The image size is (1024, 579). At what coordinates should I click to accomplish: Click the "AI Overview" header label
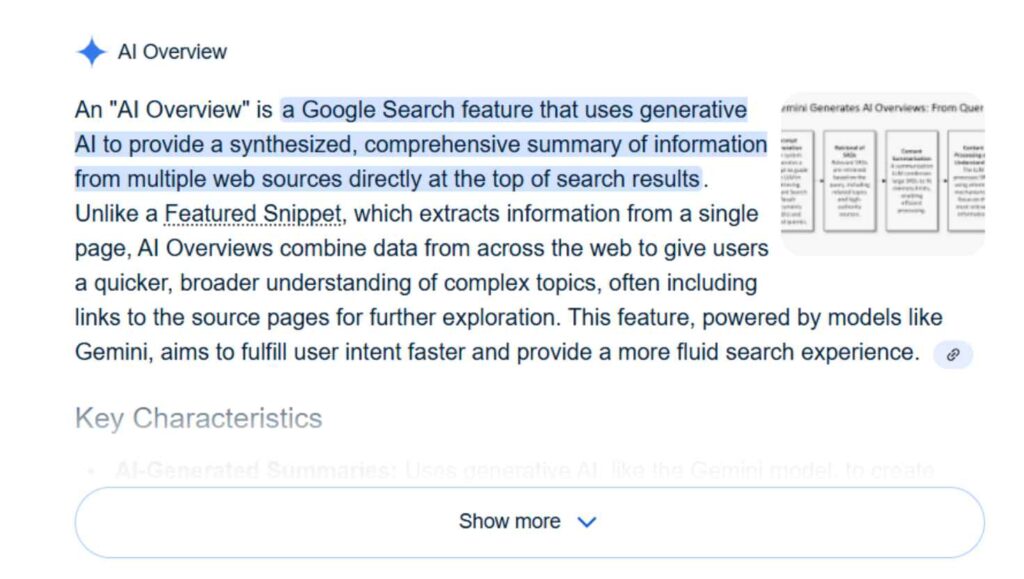(172, 52)
